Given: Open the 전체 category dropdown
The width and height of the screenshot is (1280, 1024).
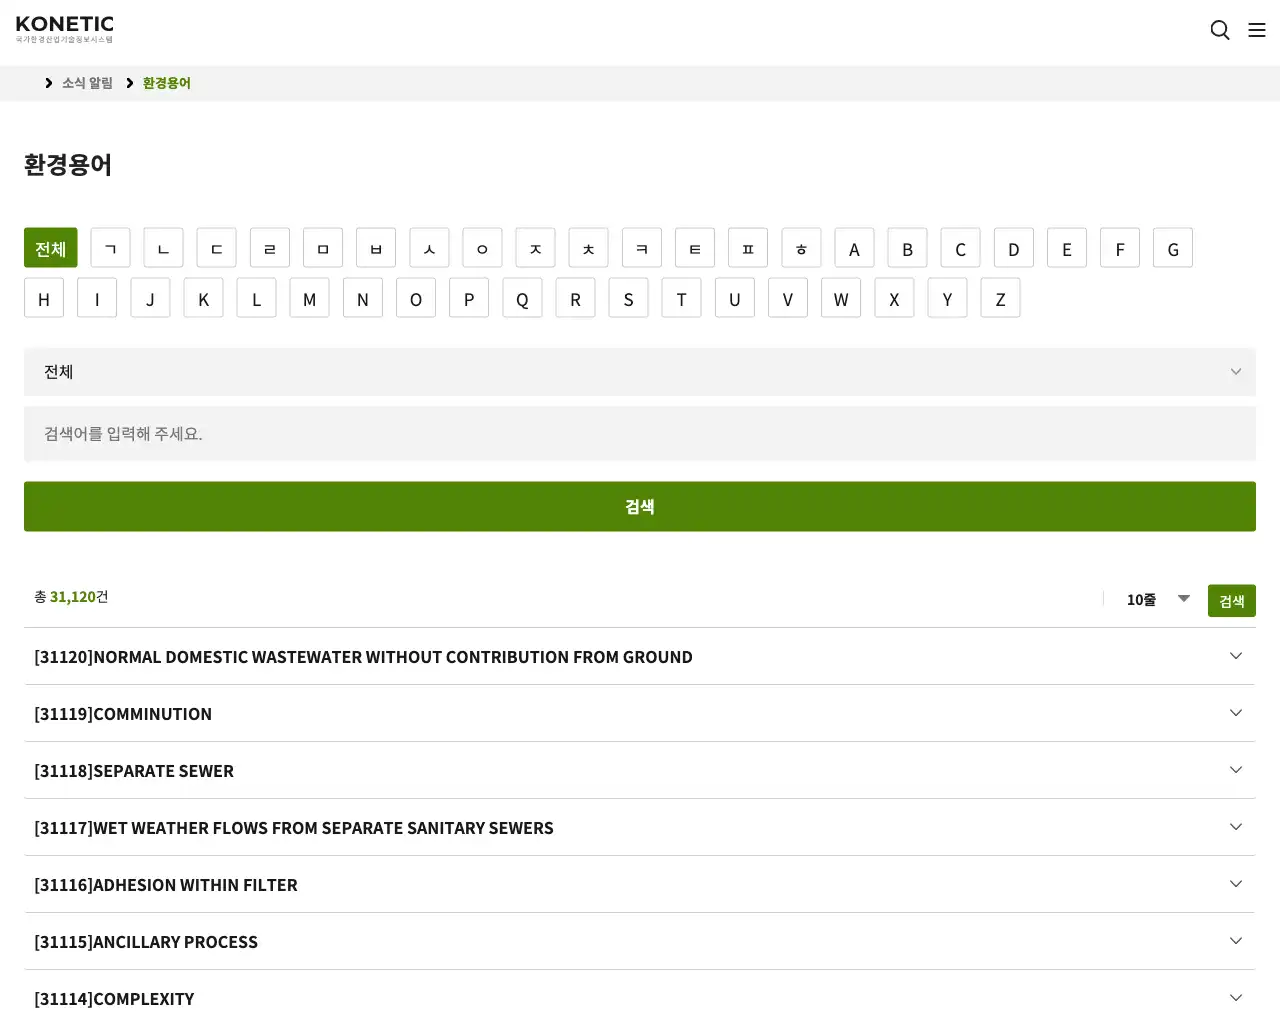Looking at the screenshot, I should [640, 372].
